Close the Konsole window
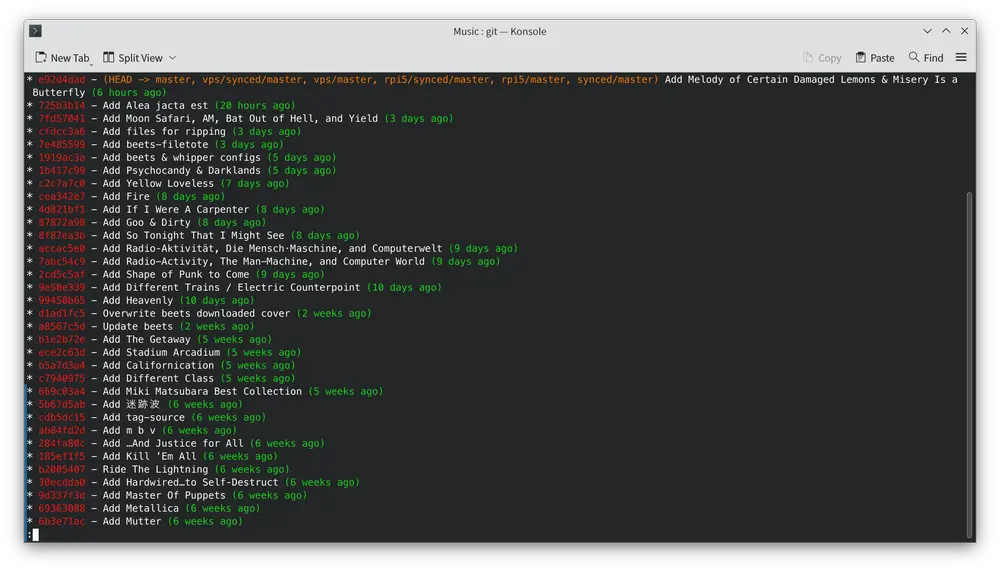This screenshot has width=1000, height=571. tap(964, 31)
